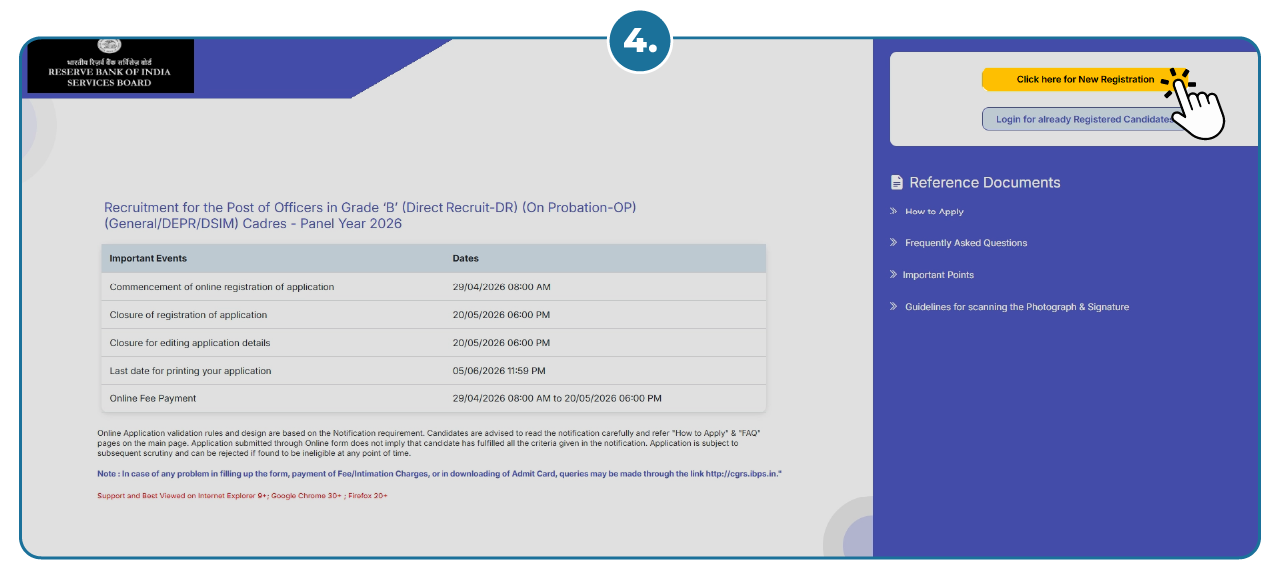This screenshot has height=567, width=1280.
Task: Select 'Closure of registration of application' row label
Action: (188, 315)
